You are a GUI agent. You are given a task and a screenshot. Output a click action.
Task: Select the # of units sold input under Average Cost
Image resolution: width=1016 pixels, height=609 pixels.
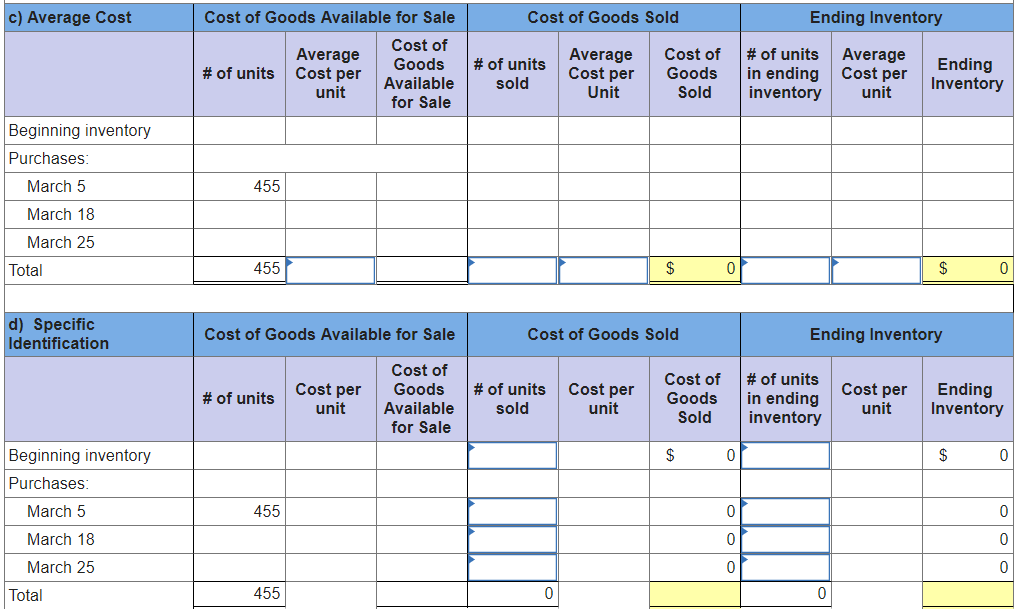coord(512,270)
